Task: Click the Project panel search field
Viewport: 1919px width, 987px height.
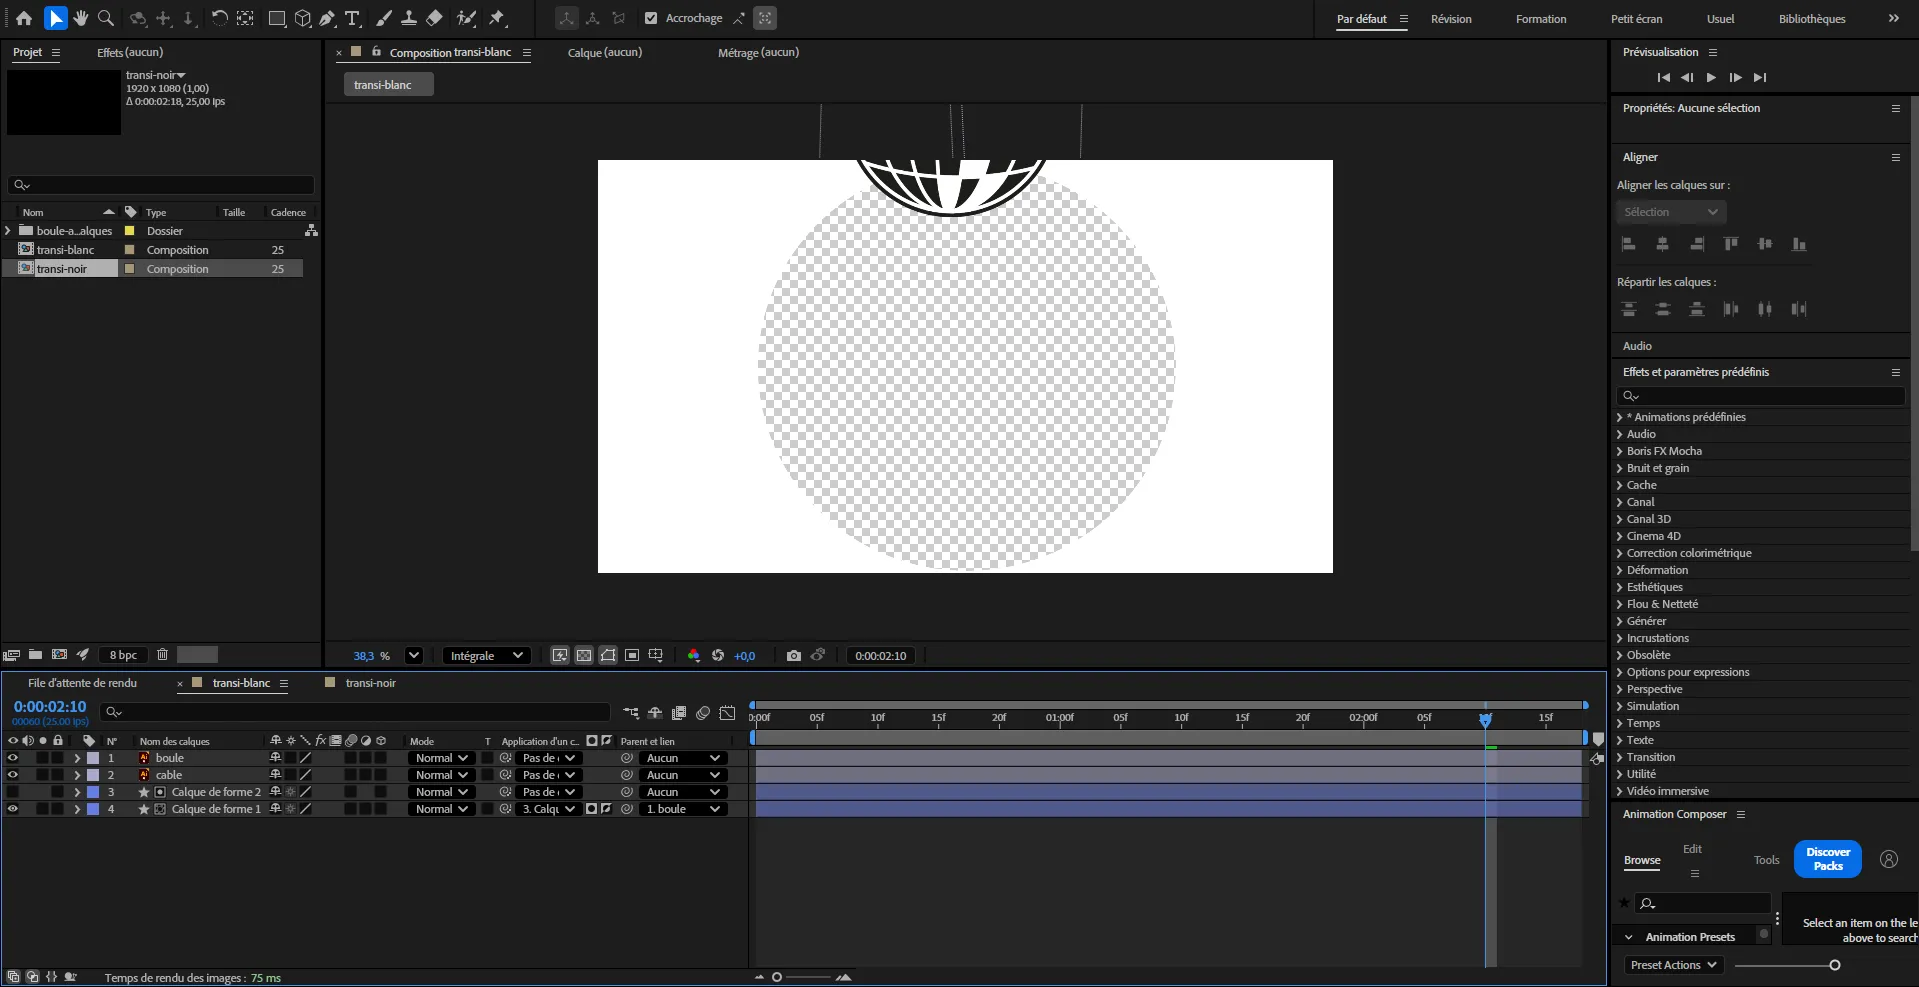Action: [x=161, y=185]
